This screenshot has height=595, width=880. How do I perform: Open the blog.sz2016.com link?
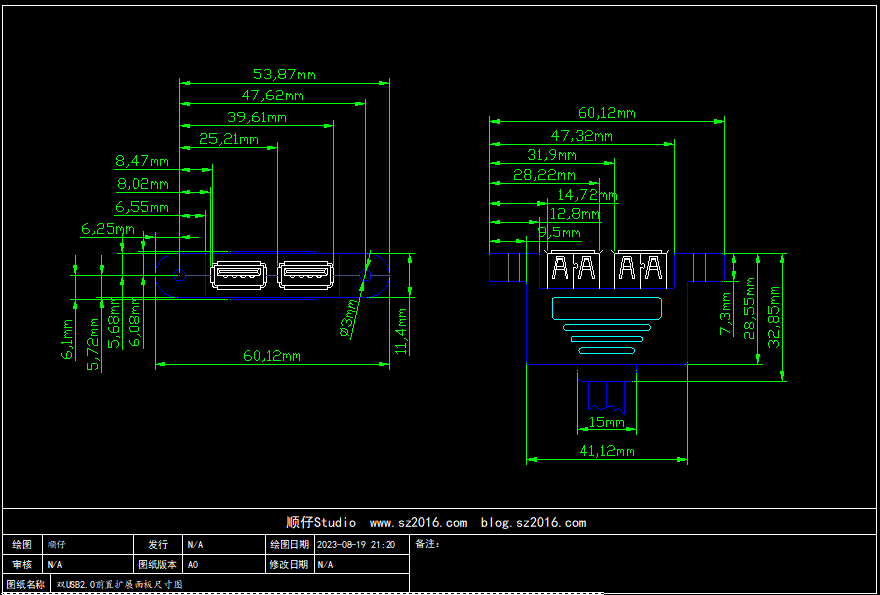click(533, 522)
